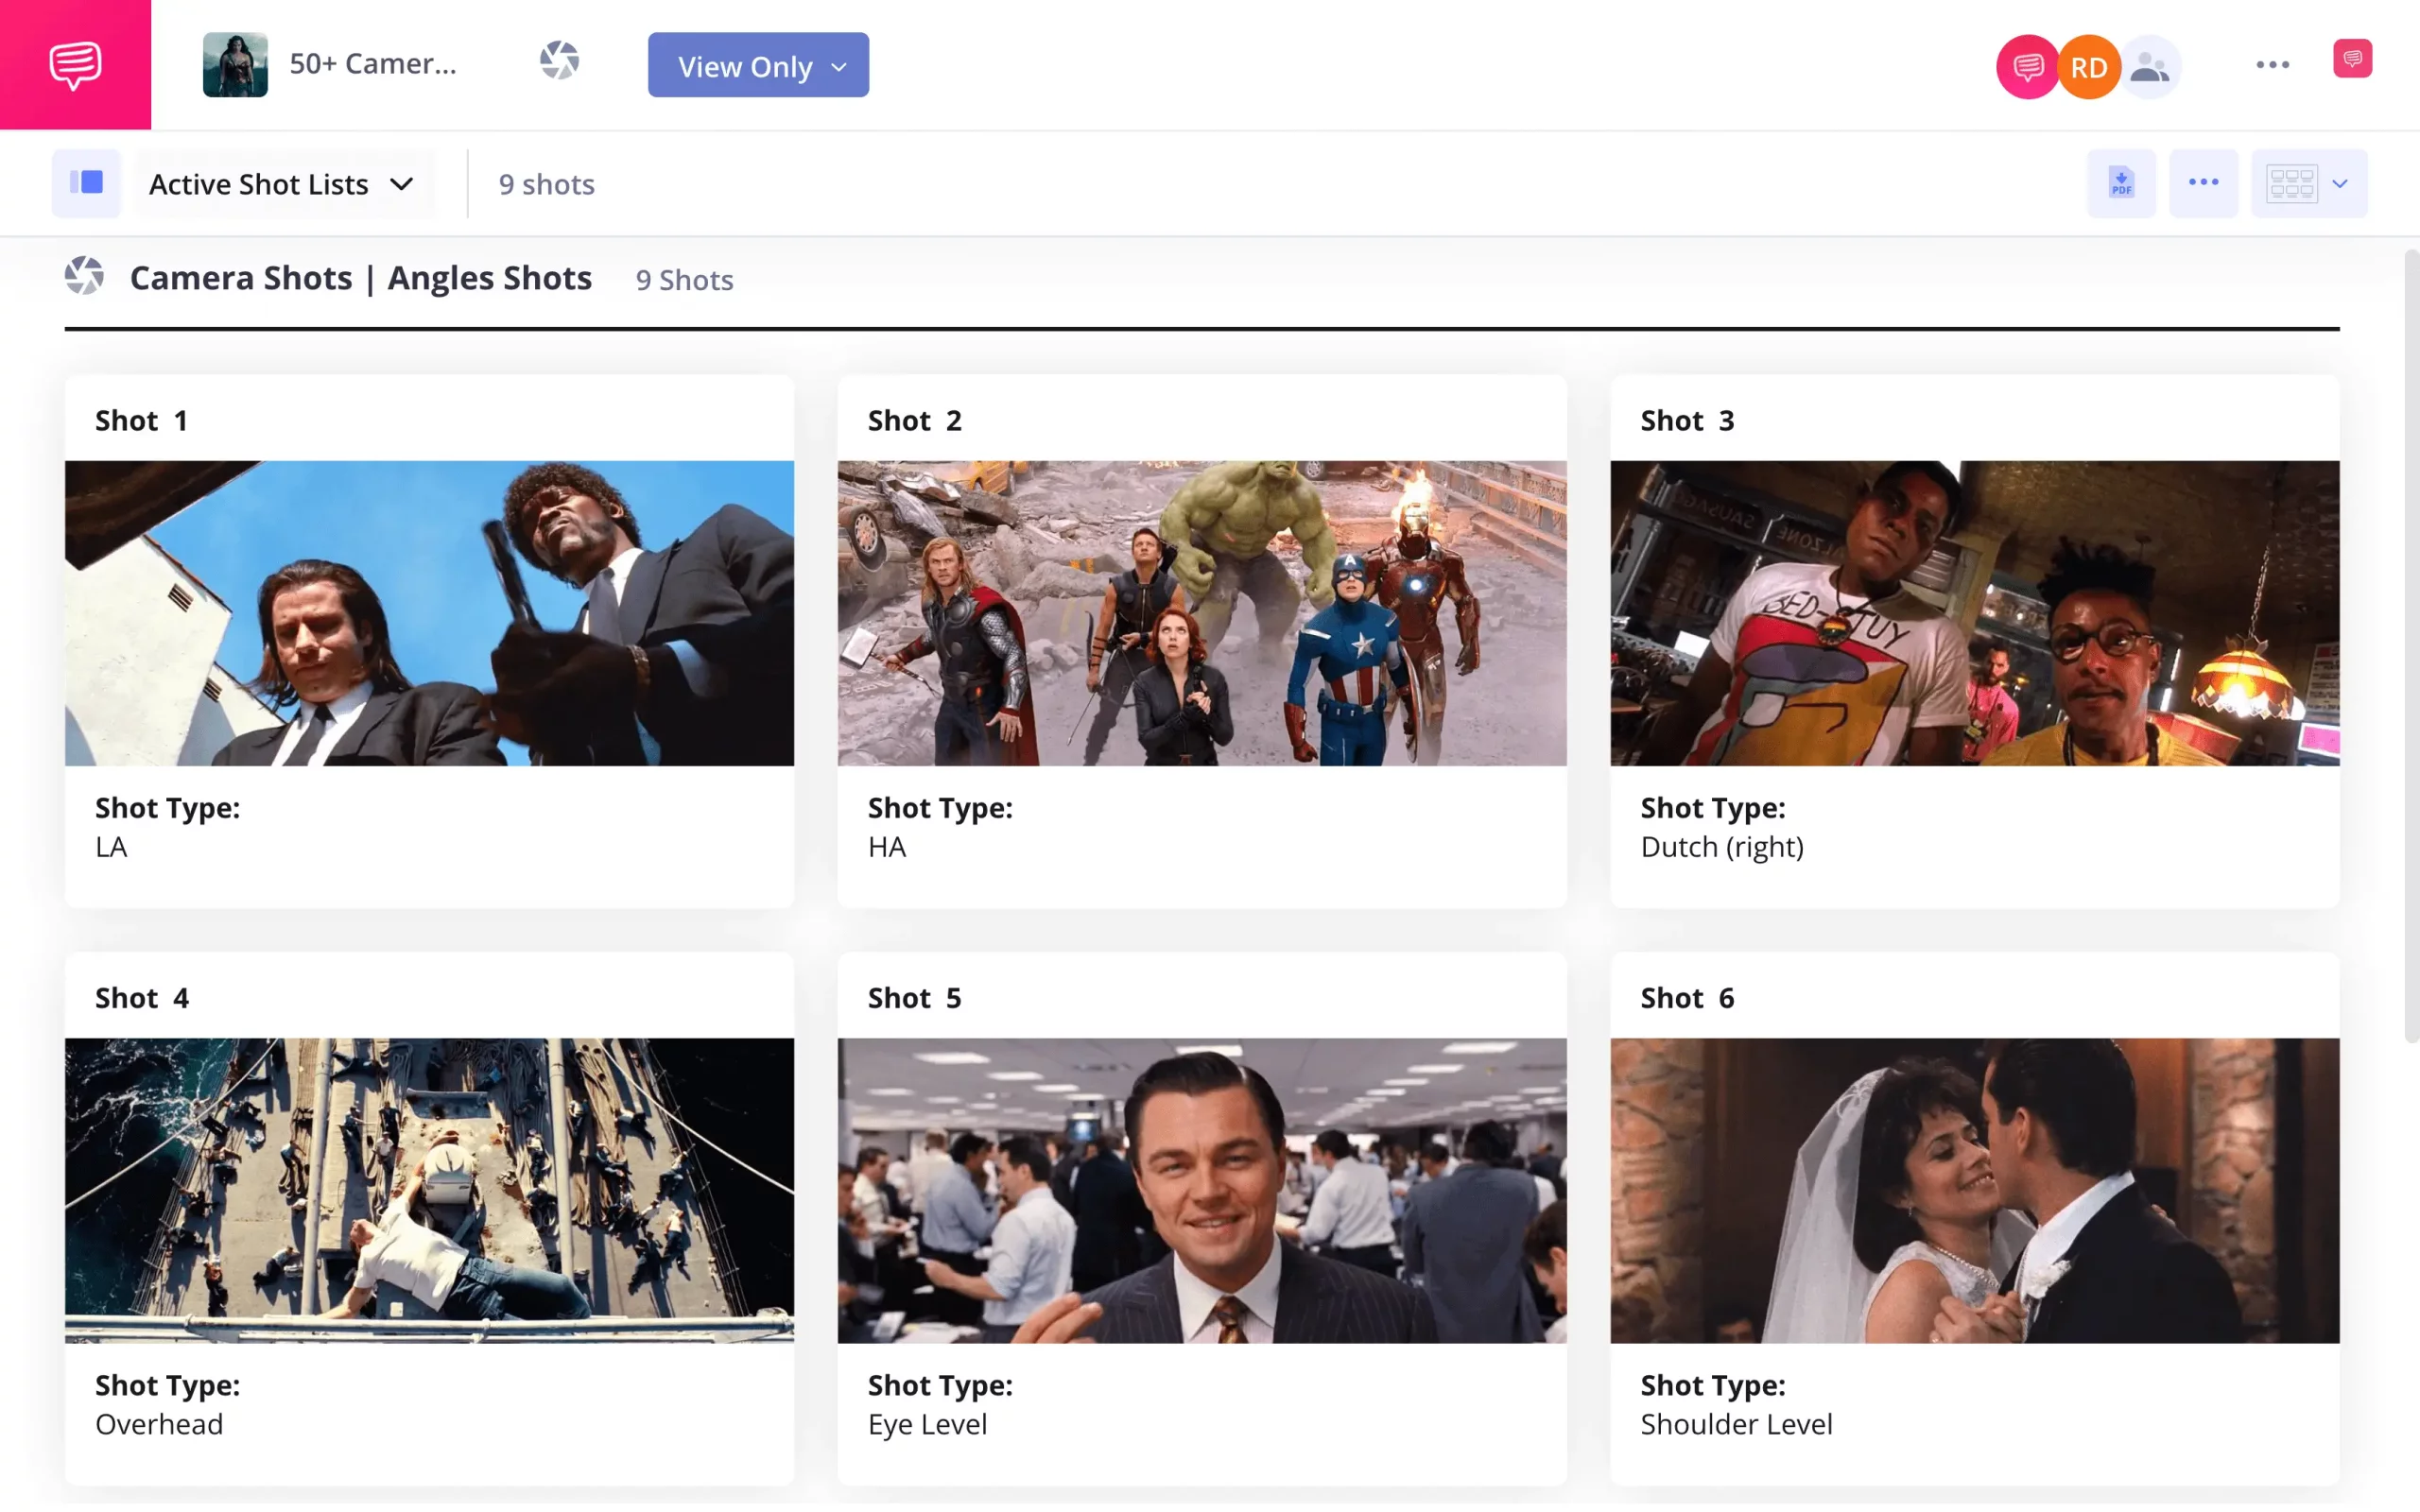Click the Eye Level shot type value
The image size is (2420, 1512).
coord(927,1424)
